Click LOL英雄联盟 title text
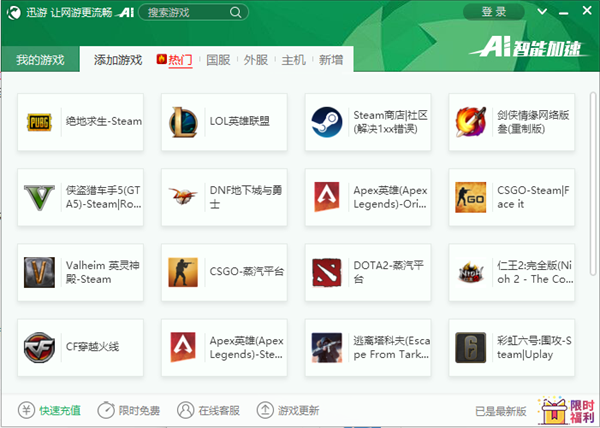 tap(240, 121)
